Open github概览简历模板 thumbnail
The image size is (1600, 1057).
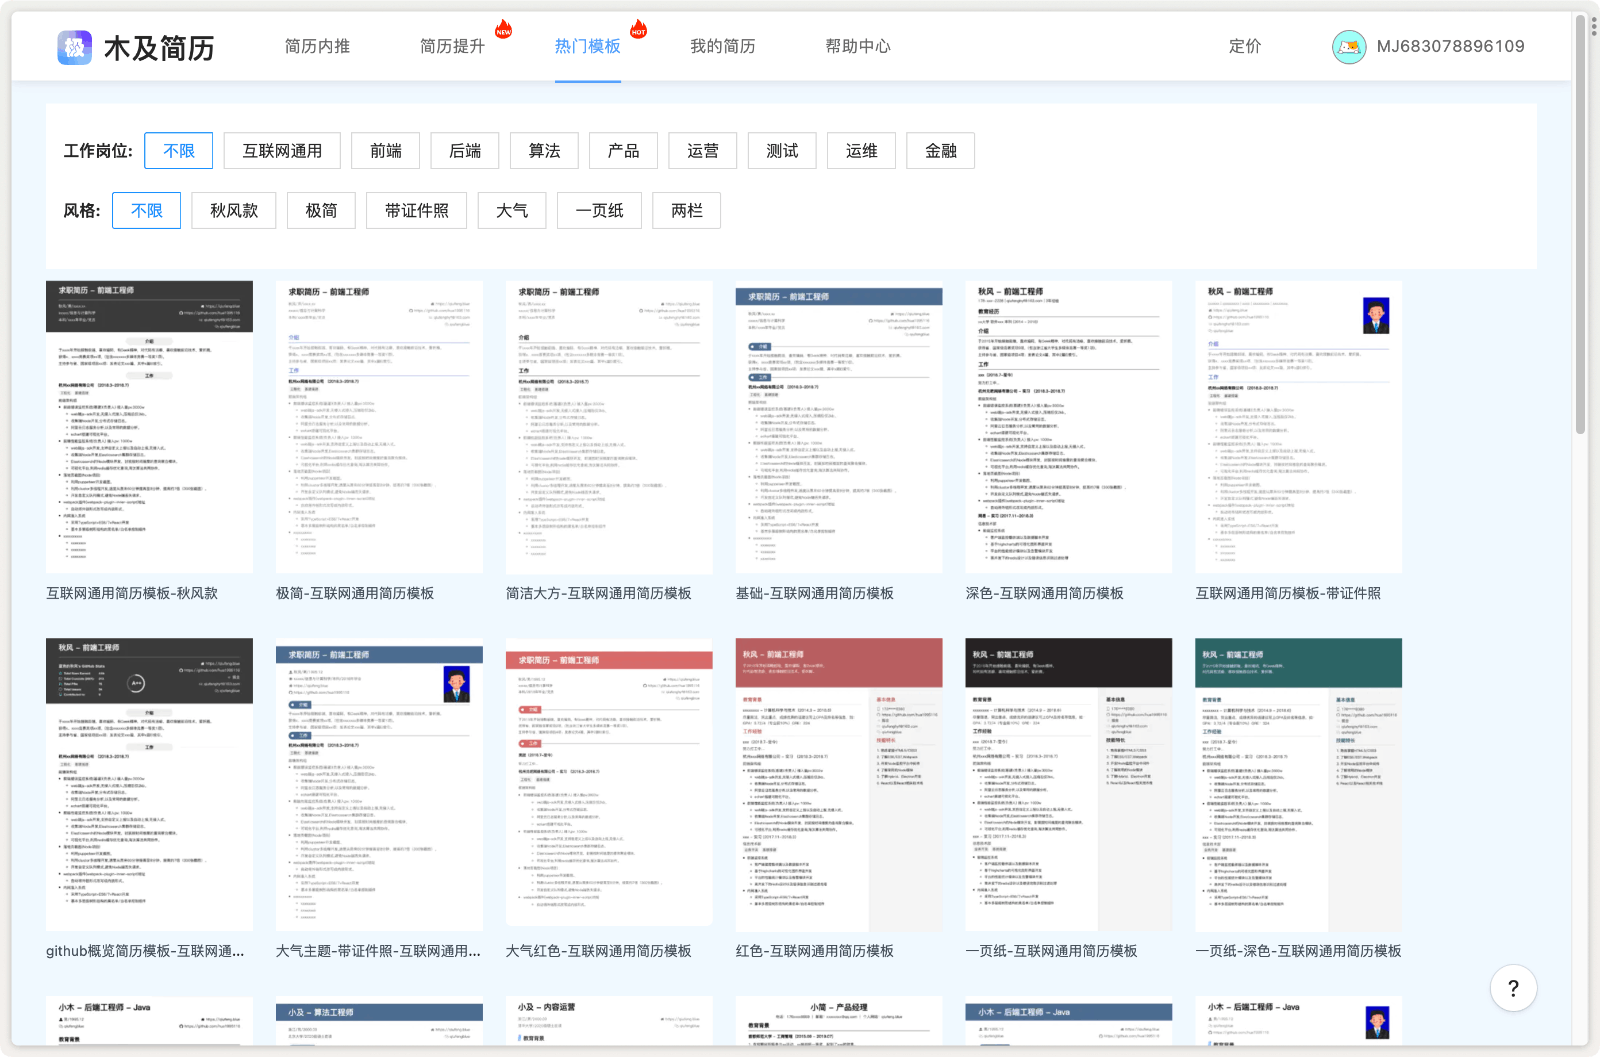[149, 785]
